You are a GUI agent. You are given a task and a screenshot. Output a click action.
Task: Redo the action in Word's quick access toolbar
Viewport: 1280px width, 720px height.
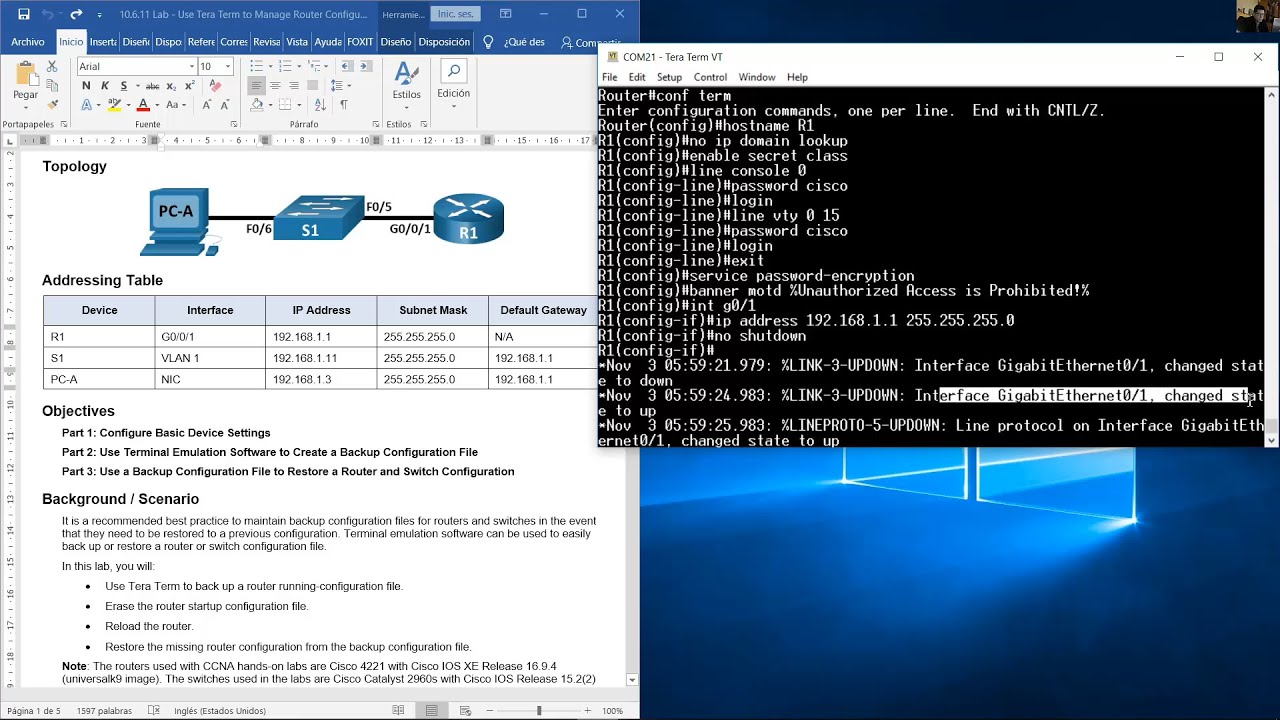click(76, 14)
